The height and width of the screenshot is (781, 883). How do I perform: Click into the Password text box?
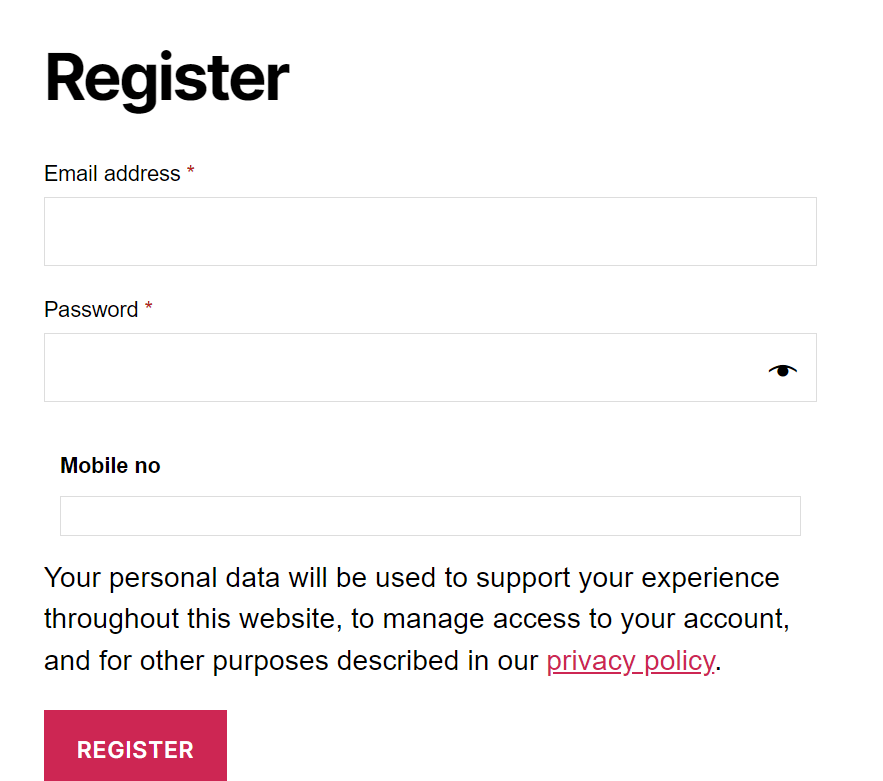point(430,367)
